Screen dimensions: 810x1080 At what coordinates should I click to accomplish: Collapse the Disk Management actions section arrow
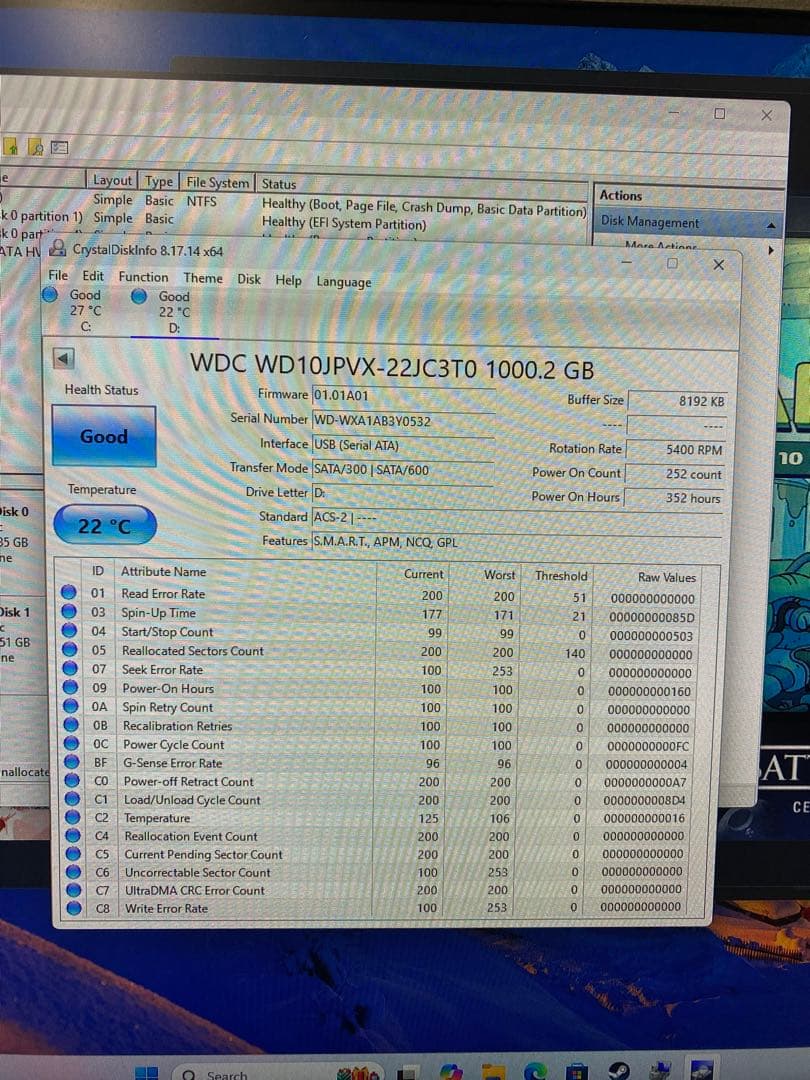pyautogui.click(x=771, y=225)
